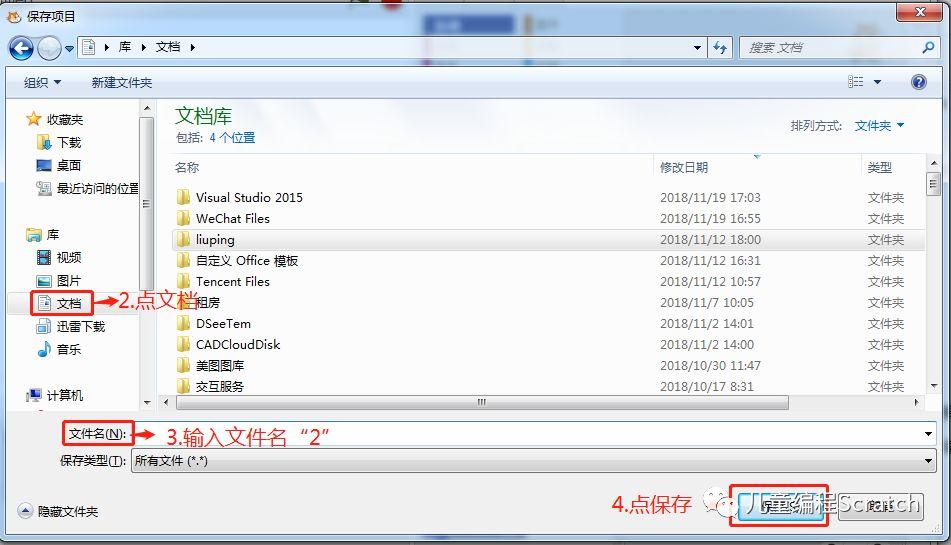951x545 pixels.
Task: Click the file list vertical scrollbar up arrow
Action: point(933,164)
